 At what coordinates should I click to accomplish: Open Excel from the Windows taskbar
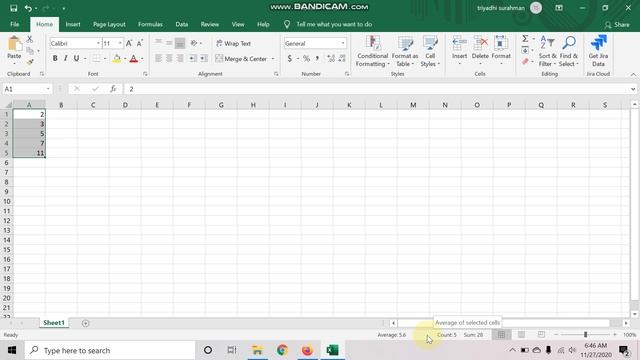333,350
